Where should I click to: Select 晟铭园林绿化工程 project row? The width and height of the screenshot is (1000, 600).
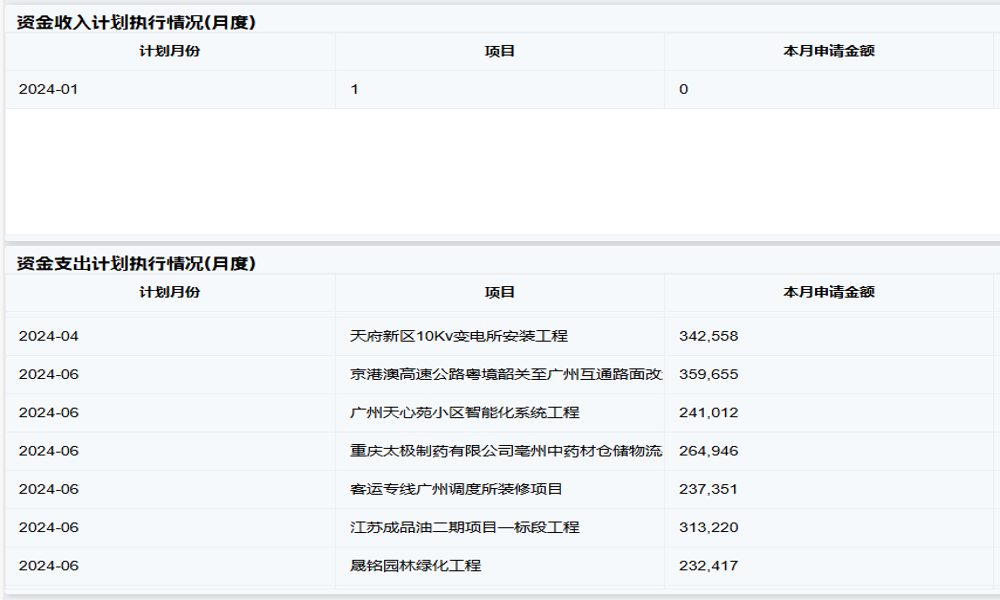click(x=415, y=565)
